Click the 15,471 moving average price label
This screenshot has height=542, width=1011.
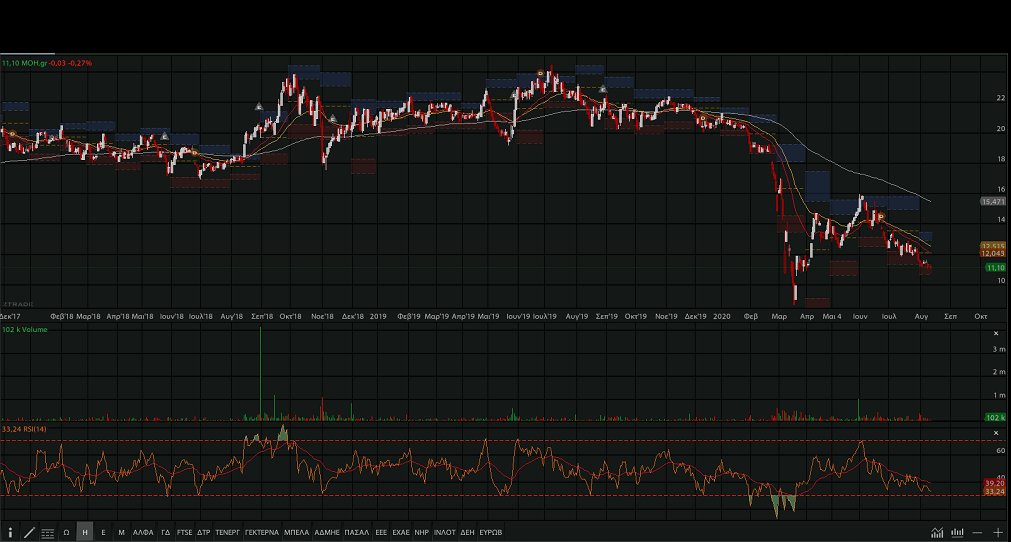point(992,202)
